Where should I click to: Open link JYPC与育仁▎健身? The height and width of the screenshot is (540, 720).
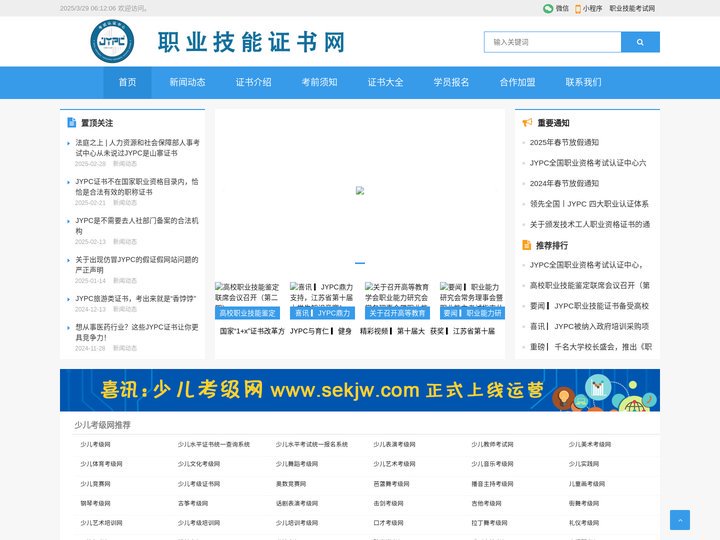pyautogui.click(x=321, y=331)
